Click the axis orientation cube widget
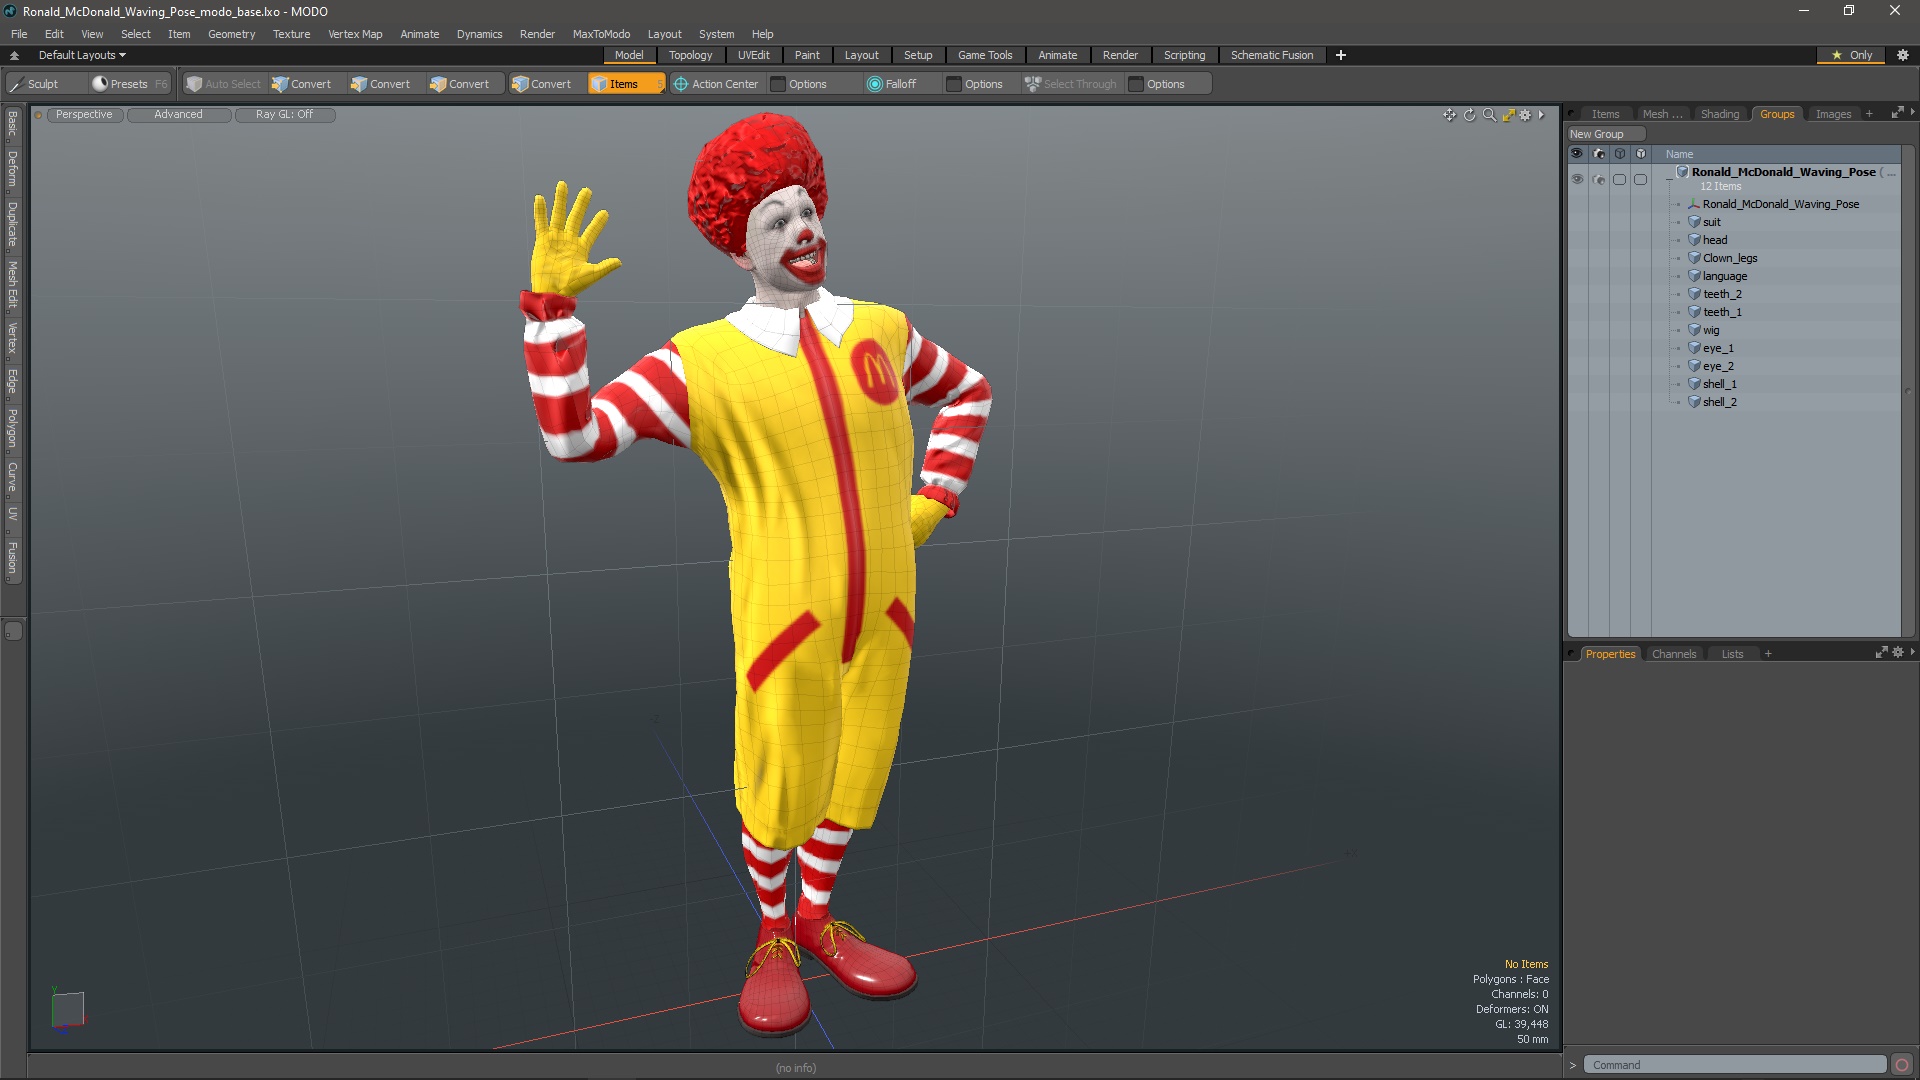1920x1080 pixels. coord(67,1008)
